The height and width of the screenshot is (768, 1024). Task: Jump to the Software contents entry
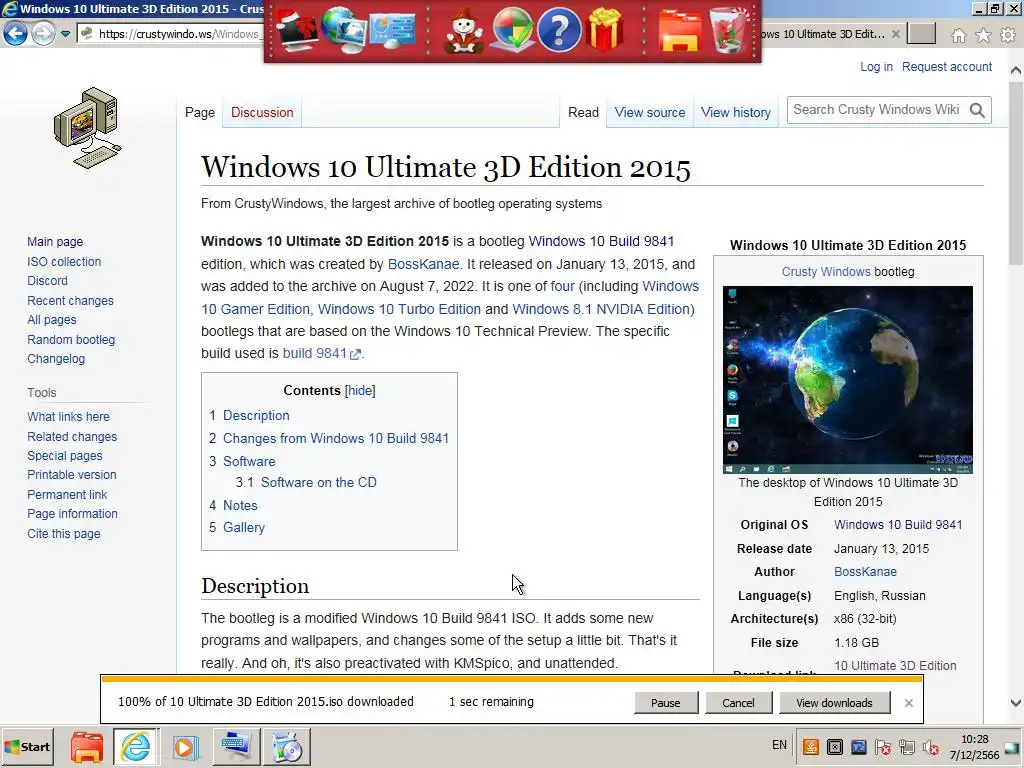[249, 461]
